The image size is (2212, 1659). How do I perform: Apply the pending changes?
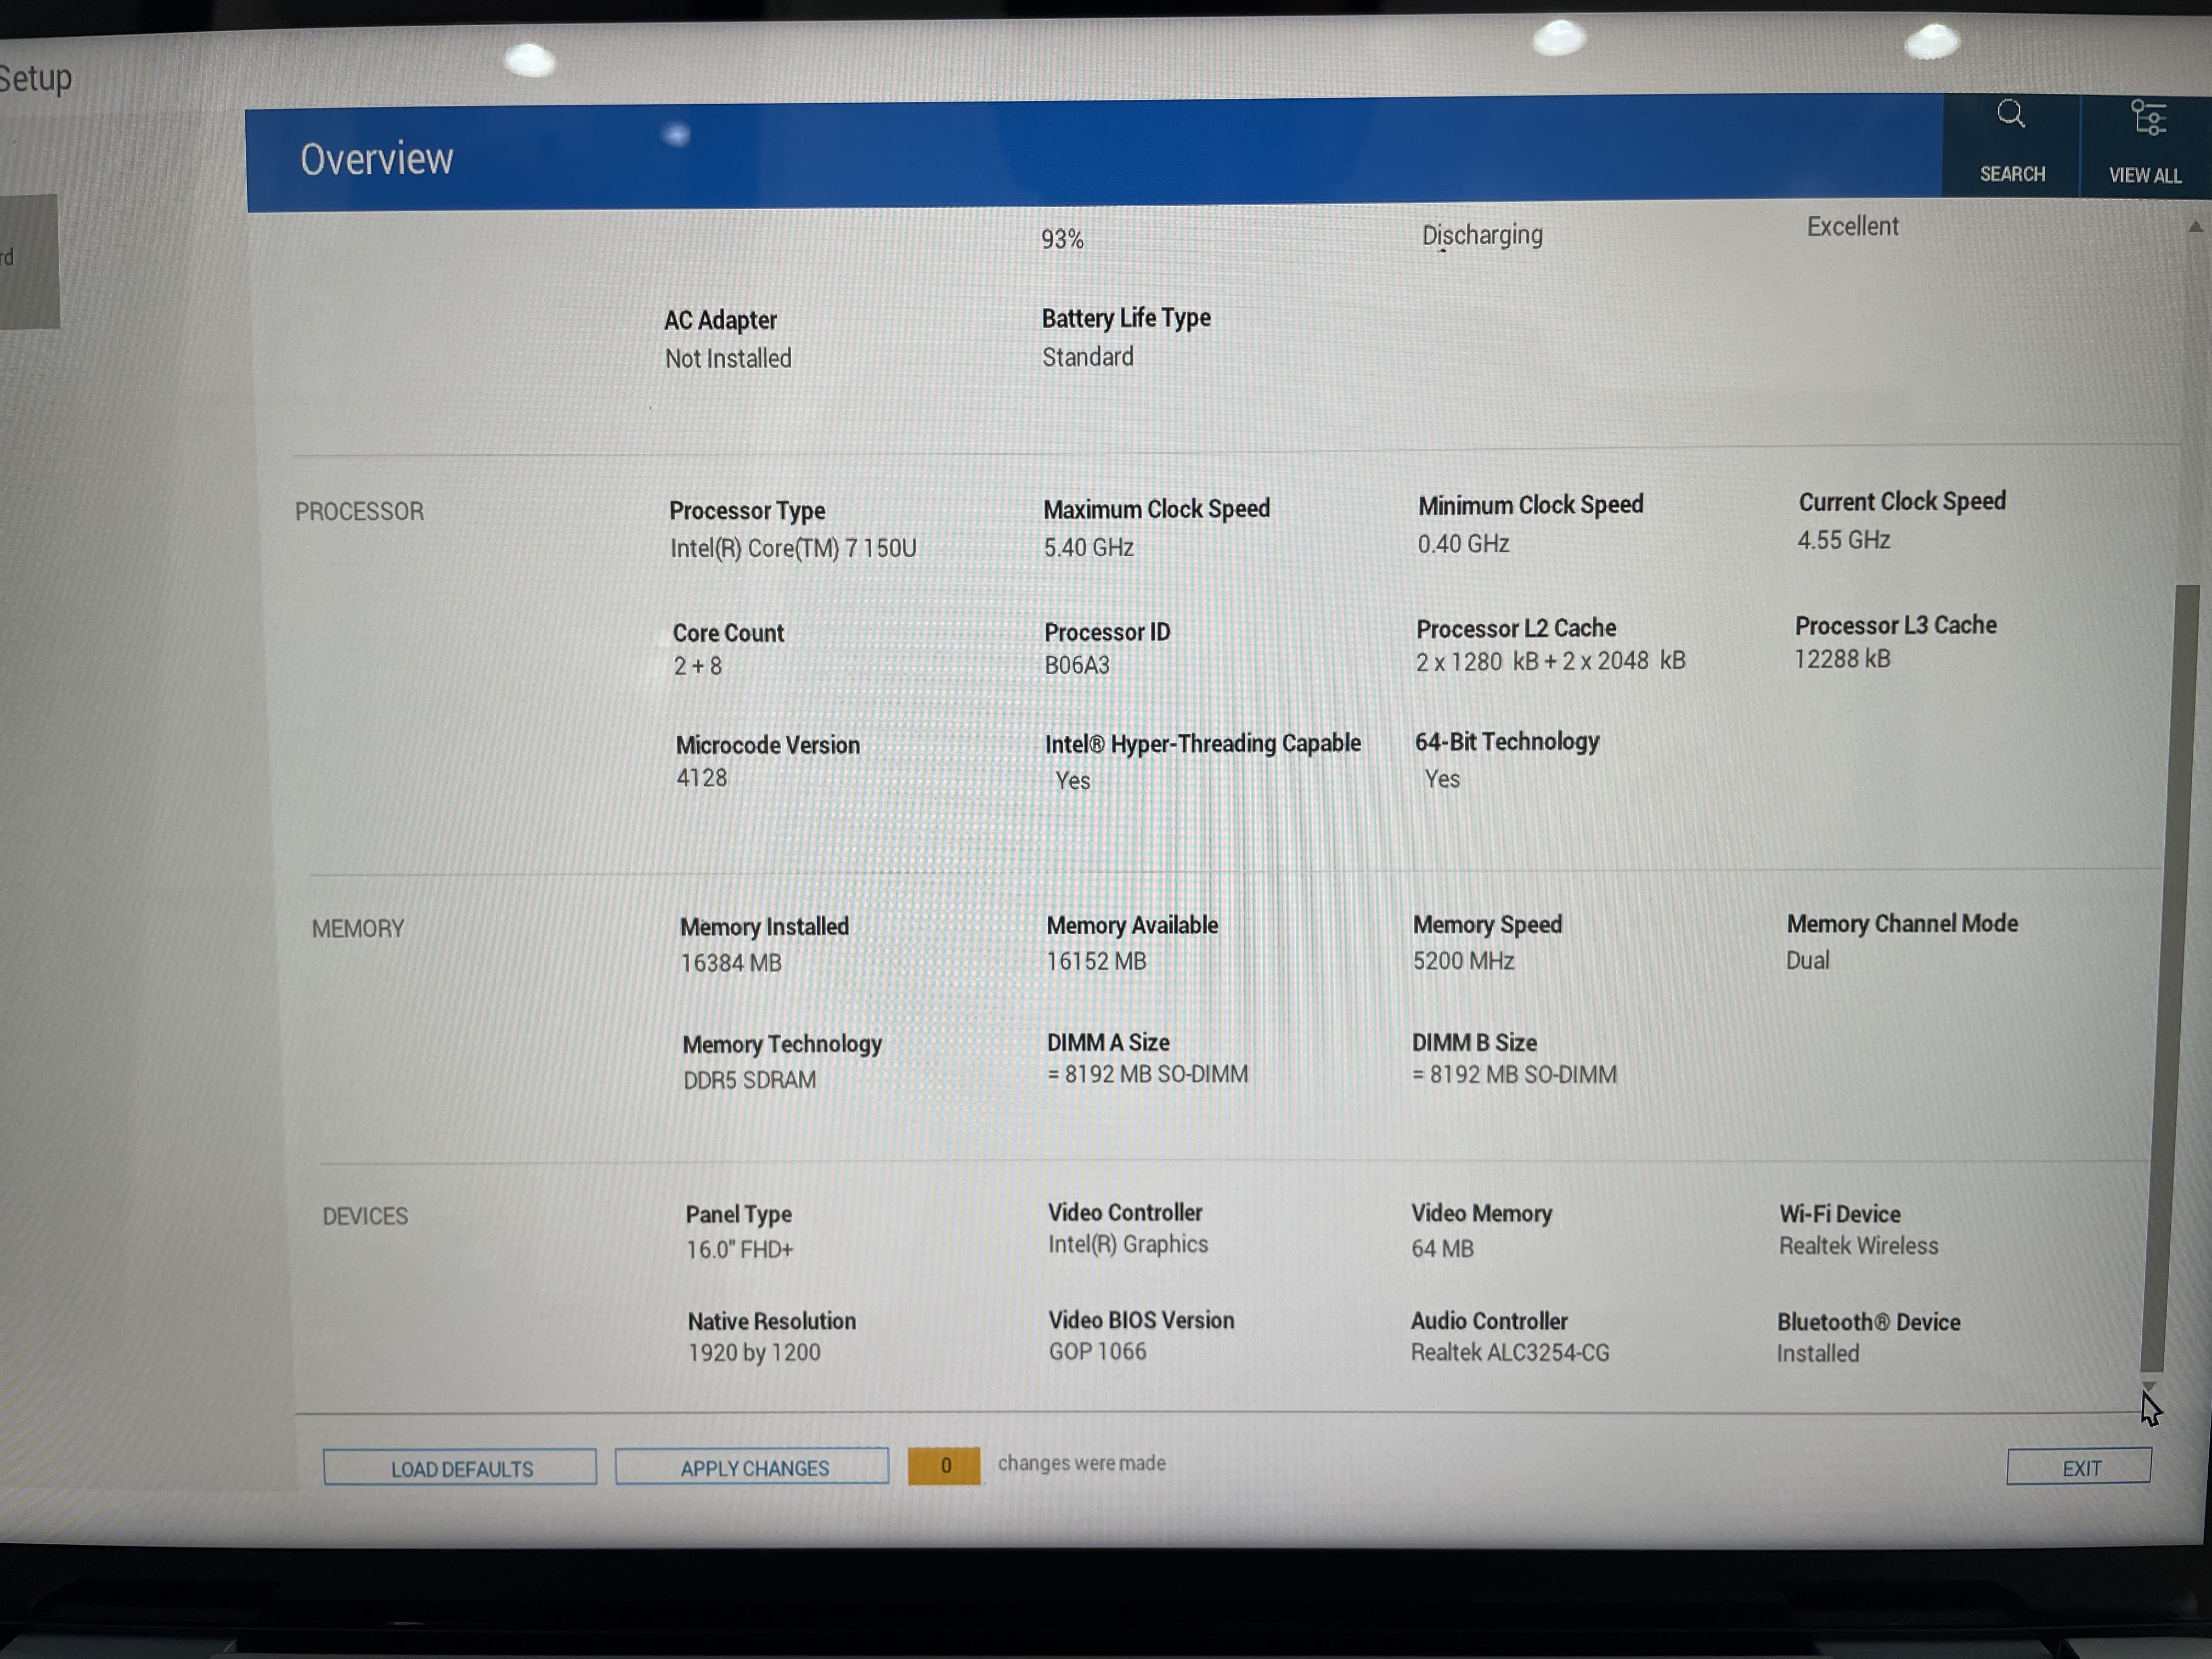753,1467
